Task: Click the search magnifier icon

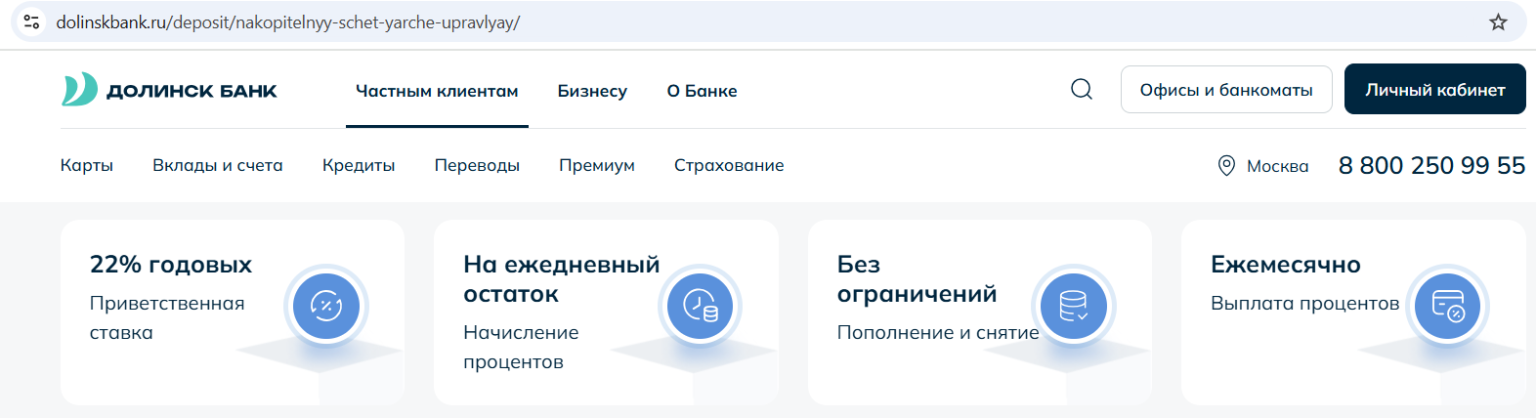Action: click(x=1081, y=90)
